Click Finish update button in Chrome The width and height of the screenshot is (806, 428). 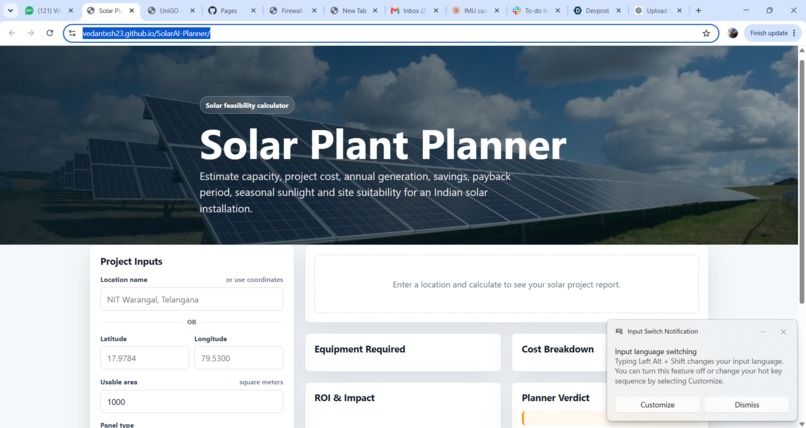tap(773, 33)
